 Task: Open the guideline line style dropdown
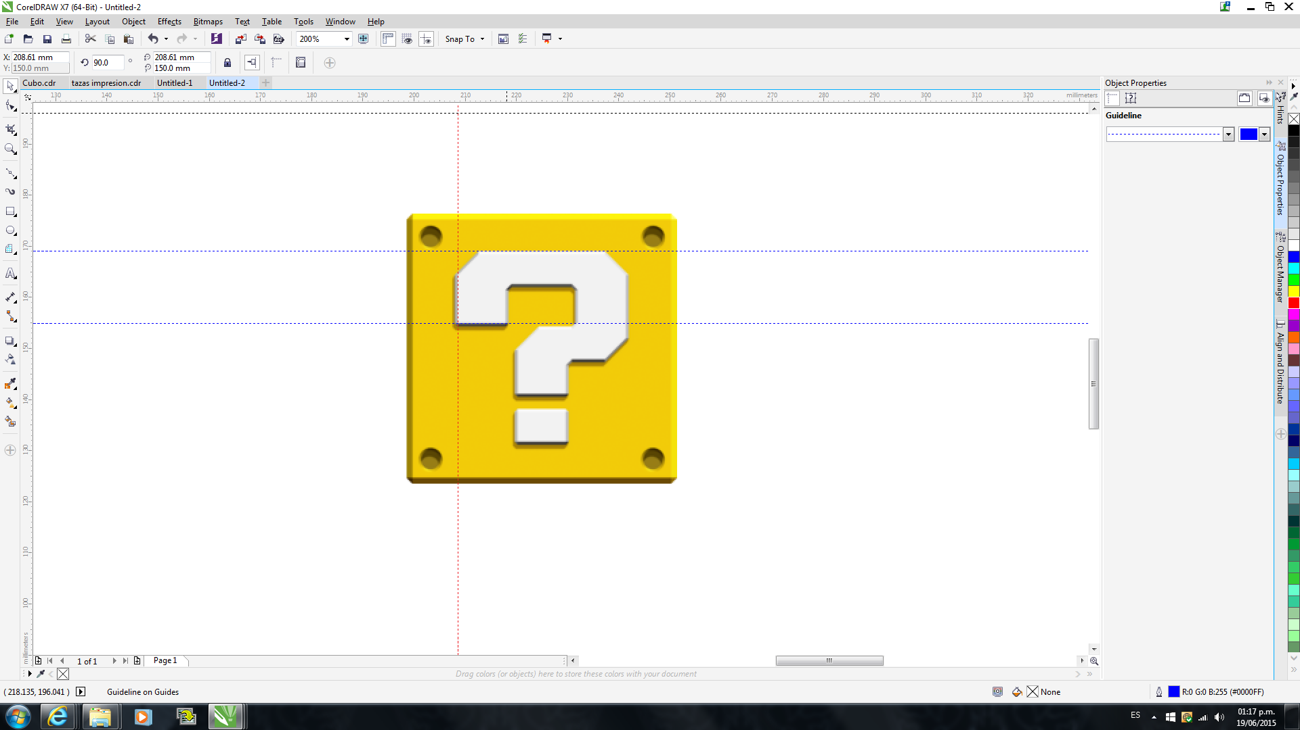pos(1229,134)
